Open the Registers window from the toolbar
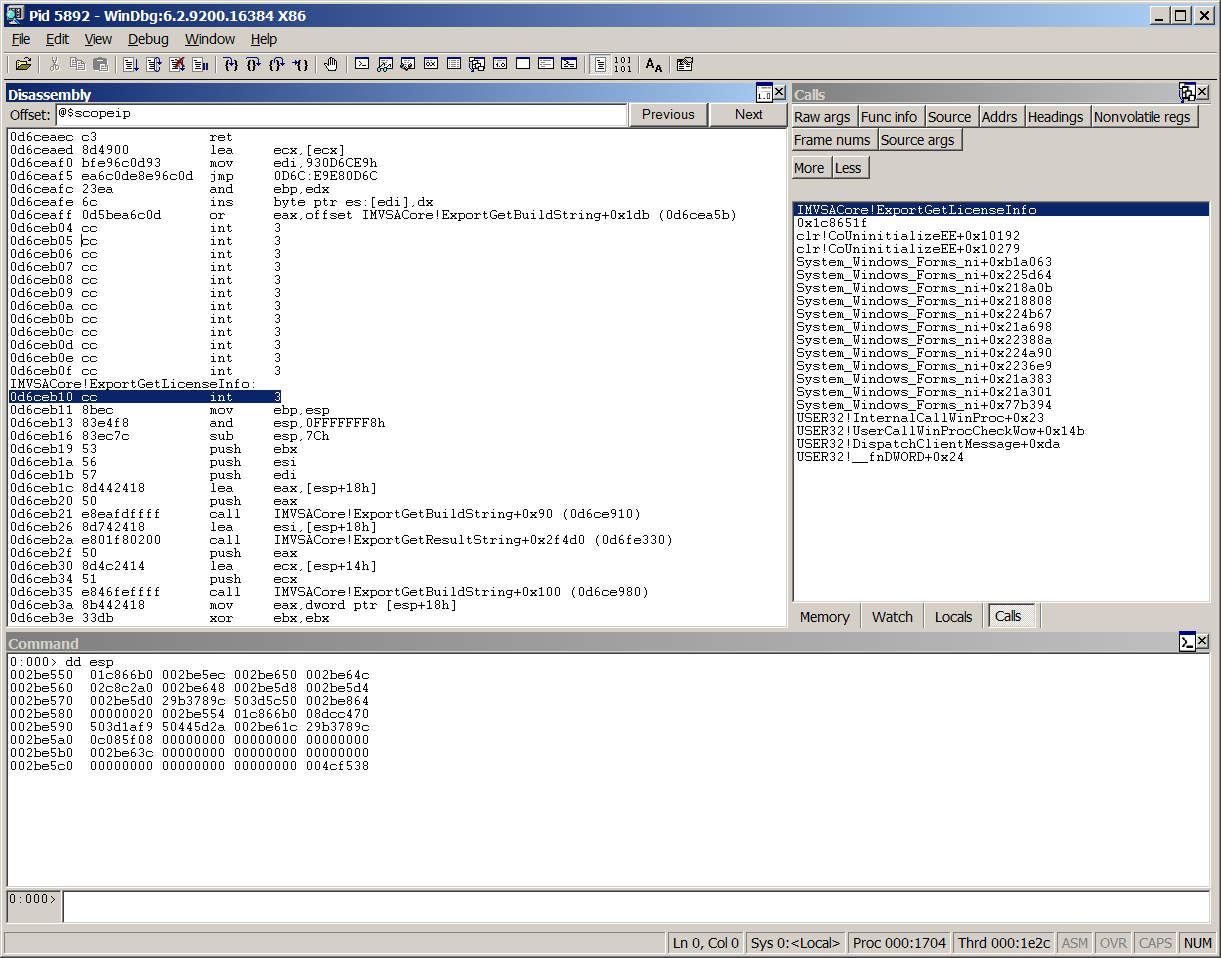1221x958 pixels. point(431,64)
